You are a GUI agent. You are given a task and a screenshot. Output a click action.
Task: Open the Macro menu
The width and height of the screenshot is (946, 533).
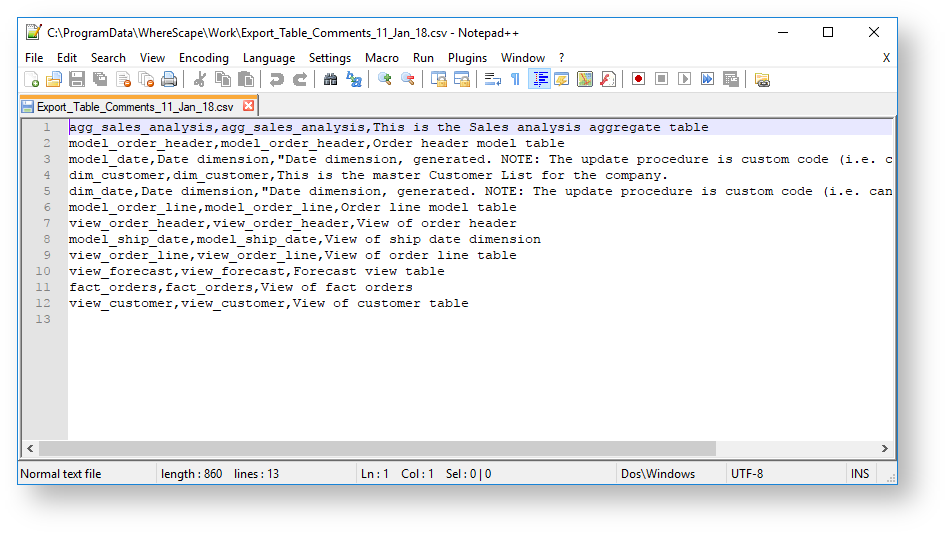382,58
